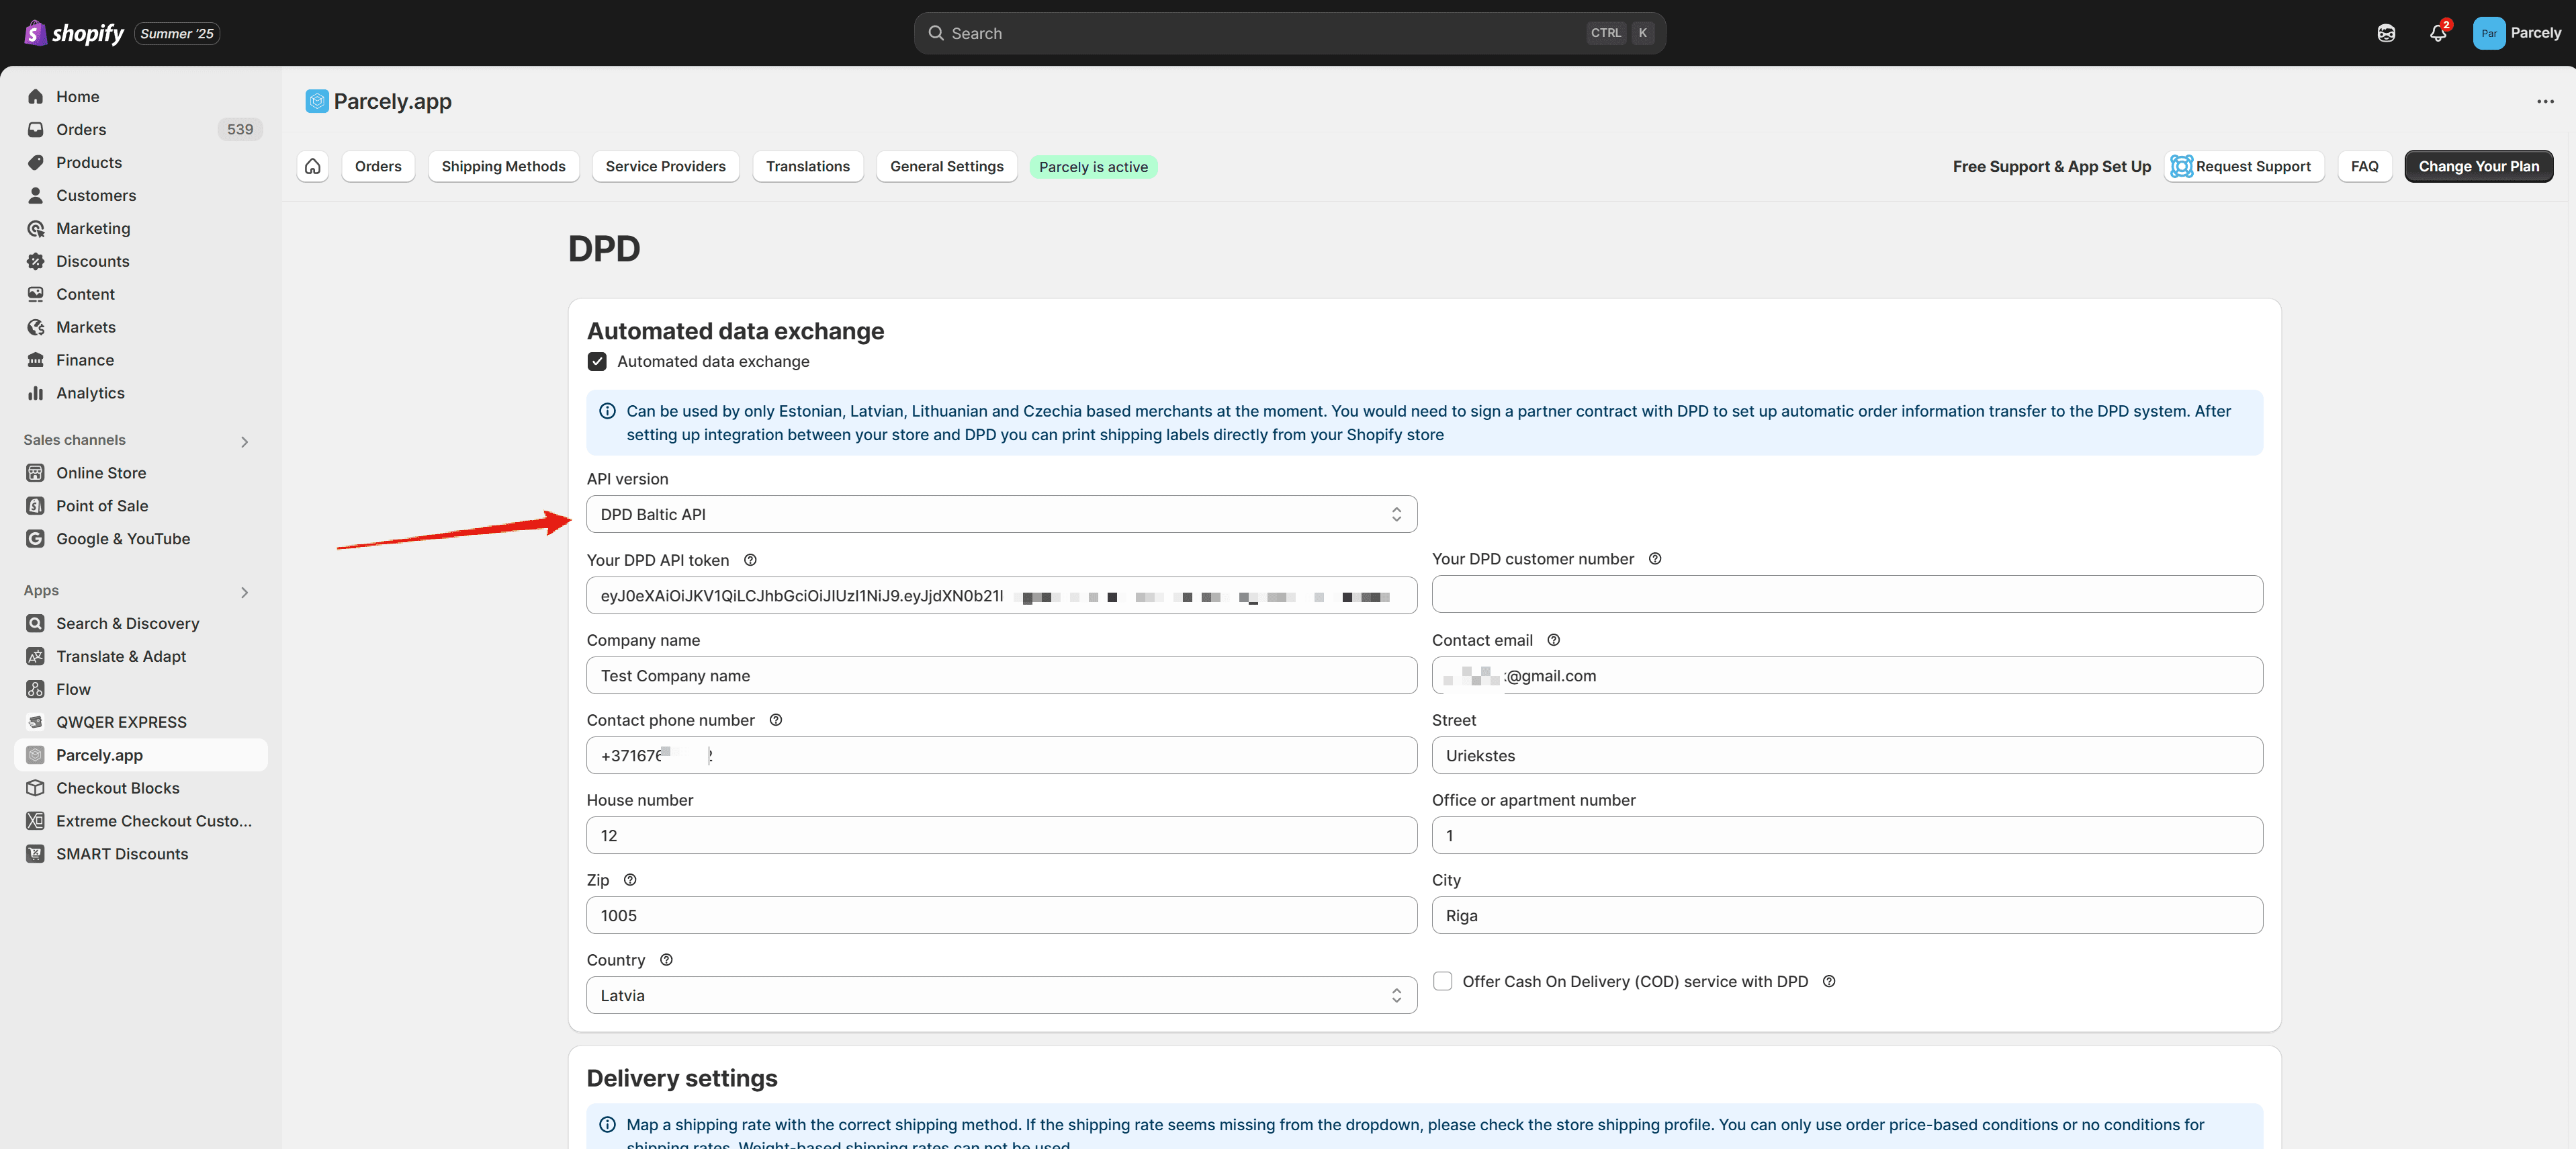Click help icon beside DPD API token
This screenshot has width=2576, height=1149.
click(x=750, y=560)
